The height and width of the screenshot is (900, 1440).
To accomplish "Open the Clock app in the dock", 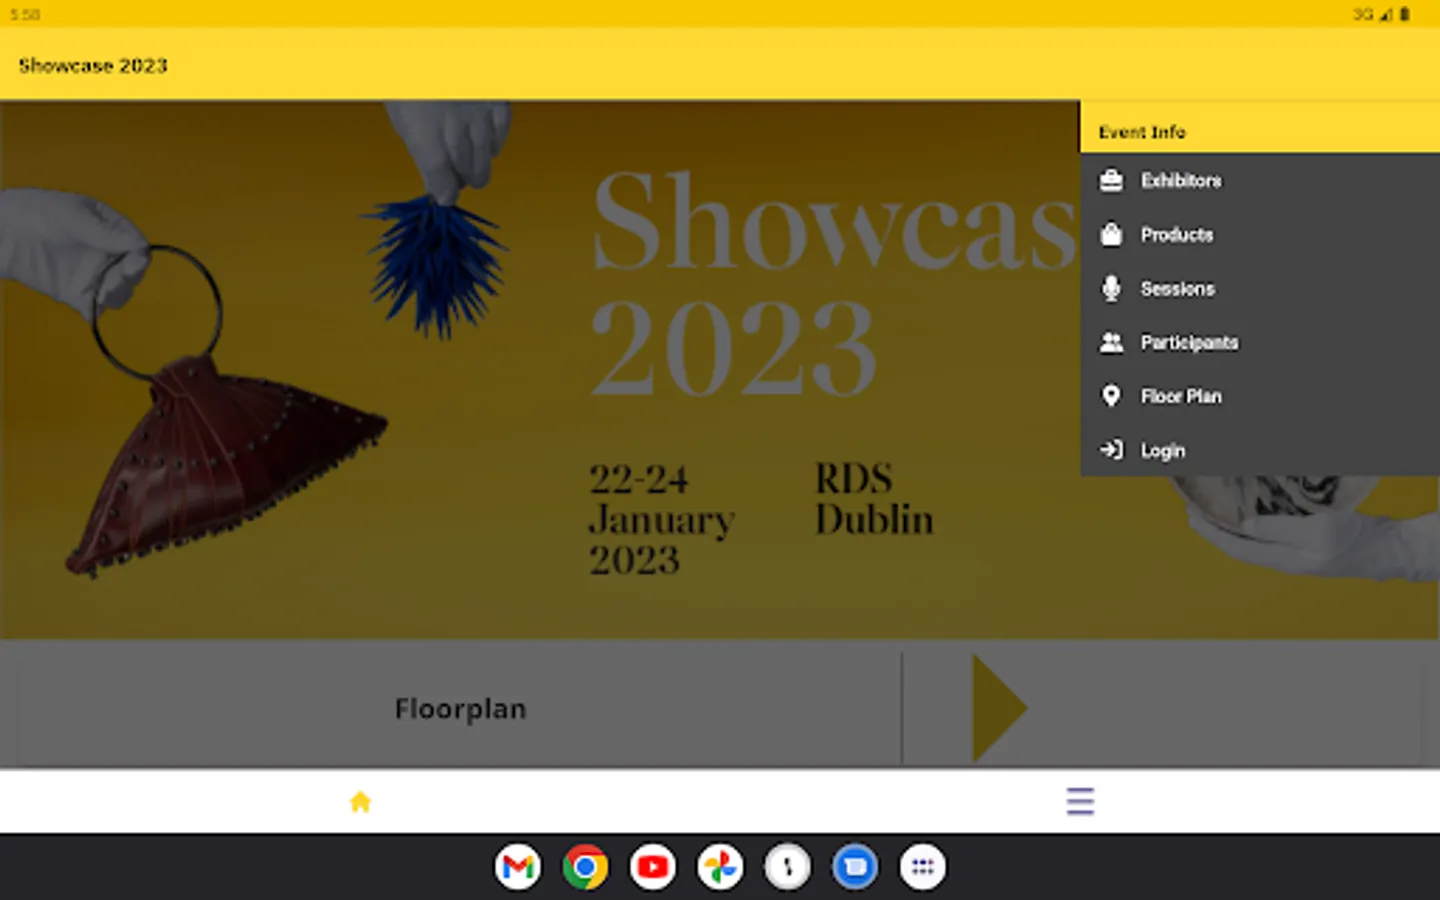I will click(x=788, y=867).
